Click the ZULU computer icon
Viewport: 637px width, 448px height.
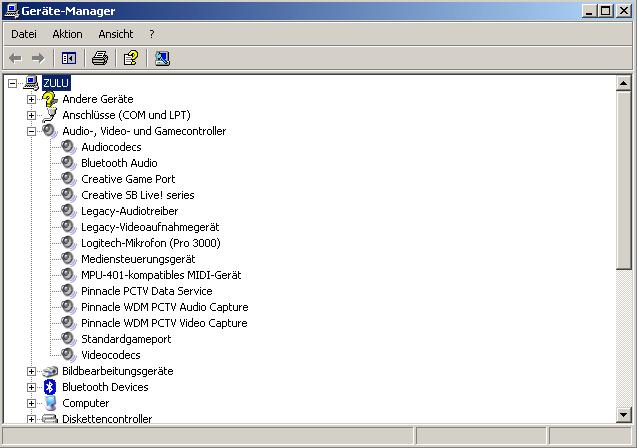31,83
